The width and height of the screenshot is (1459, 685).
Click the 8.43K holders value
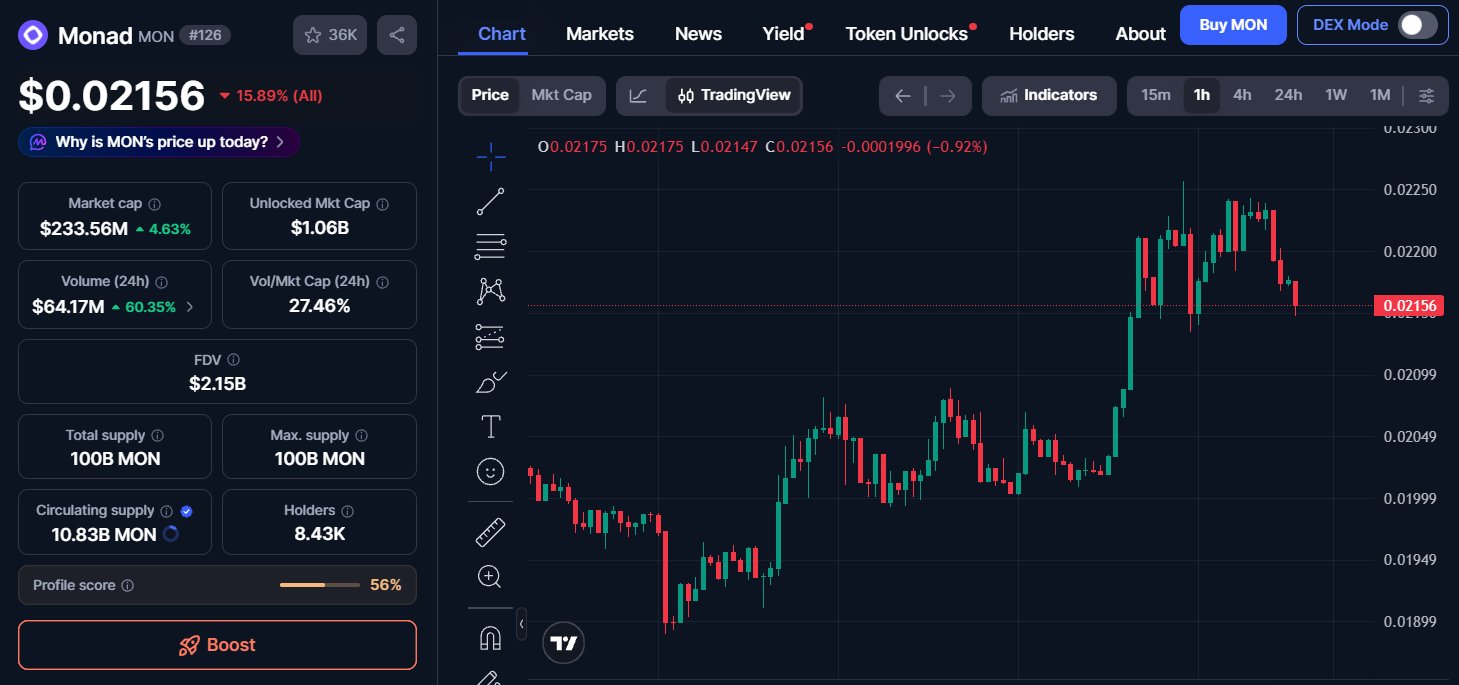pyautogui.click(x=319, y=534)
